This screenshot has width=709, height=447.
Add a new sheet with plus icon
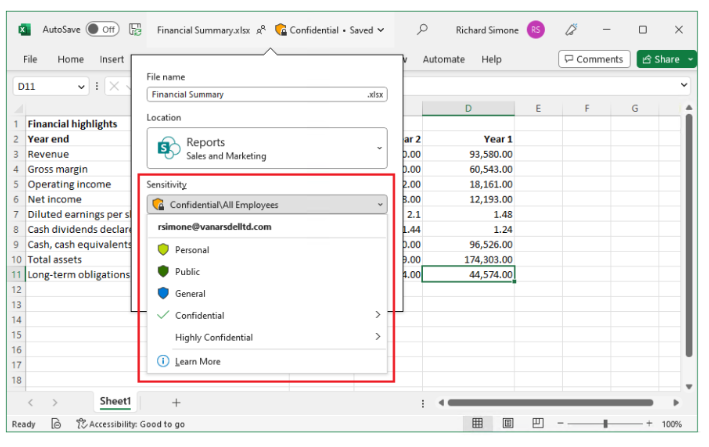[176, 402]
